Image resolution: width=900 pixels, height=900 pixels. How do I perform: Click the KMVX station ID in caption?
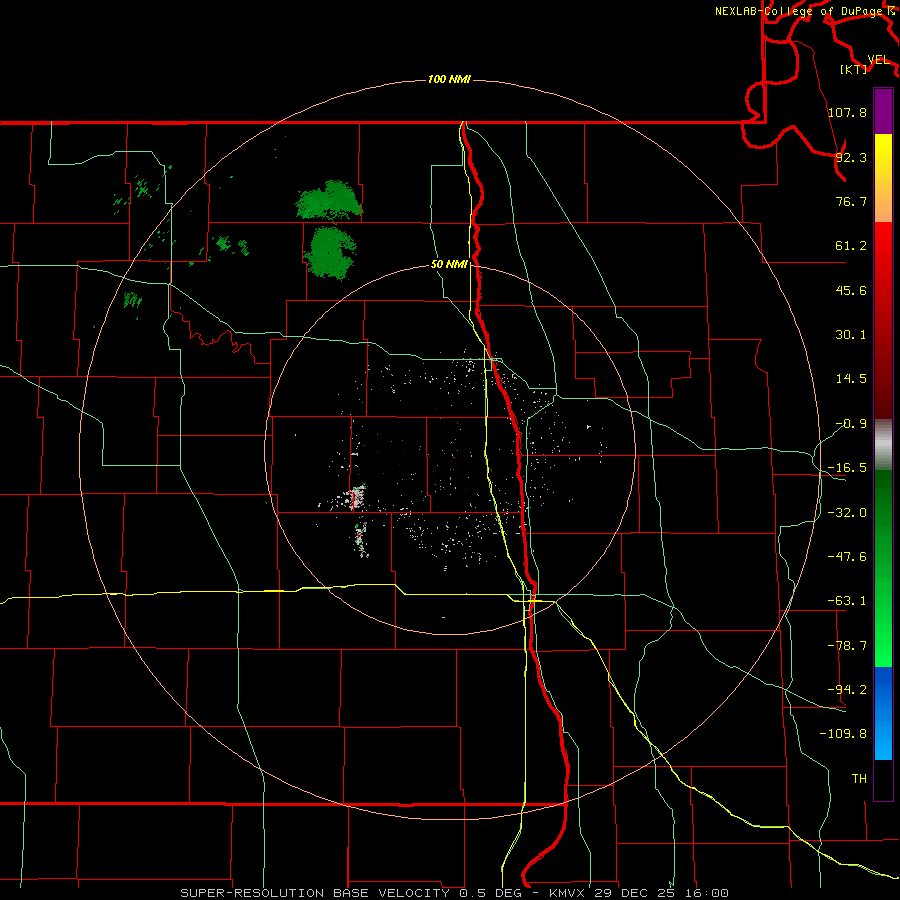(x=568, y=893)
